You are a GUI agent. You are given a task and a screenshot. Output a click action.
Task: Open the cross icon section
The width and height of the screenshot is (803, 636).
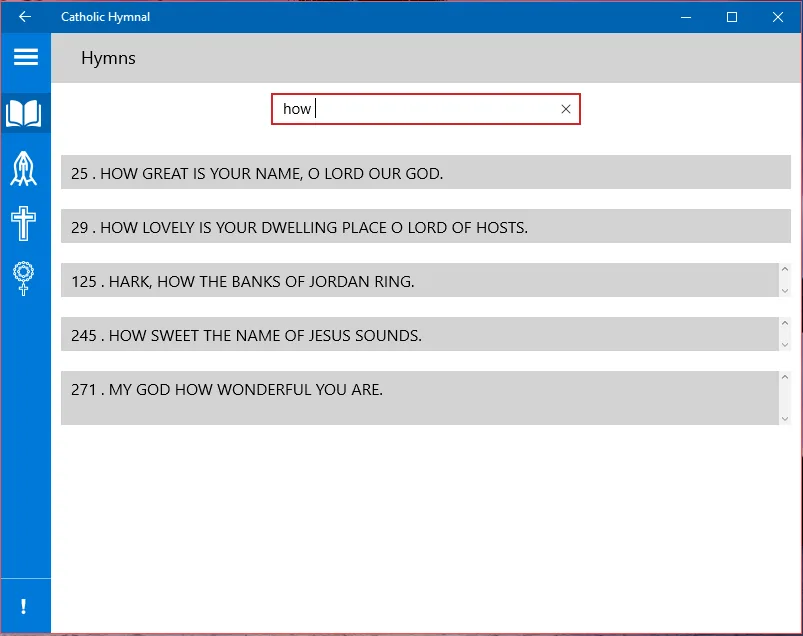[24, 224]
